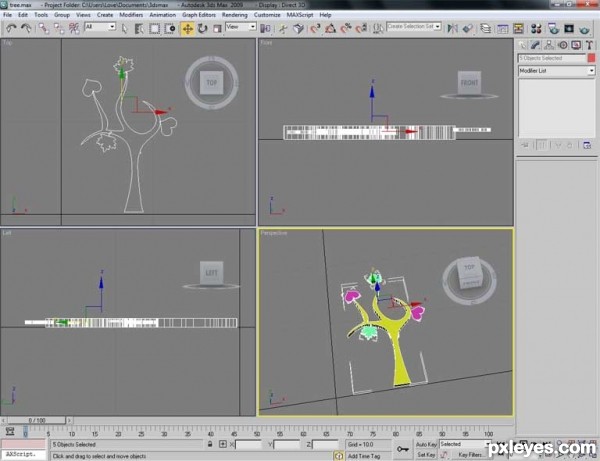The image size is (600, 461).
Task: Open the Create Selection Set dropdown
Action: point(414,26)
